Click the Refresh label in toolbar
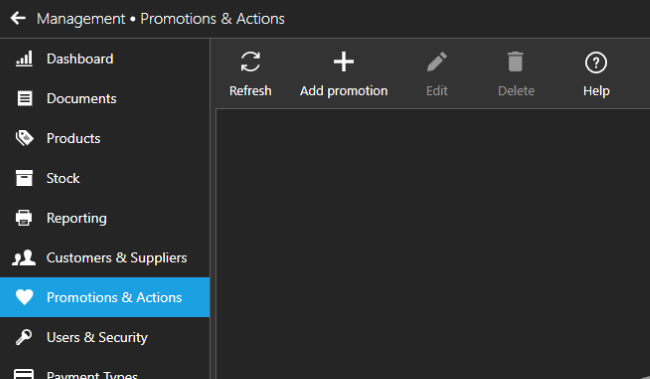The width and height of the screenshot is (650, 379). point(250,90)
